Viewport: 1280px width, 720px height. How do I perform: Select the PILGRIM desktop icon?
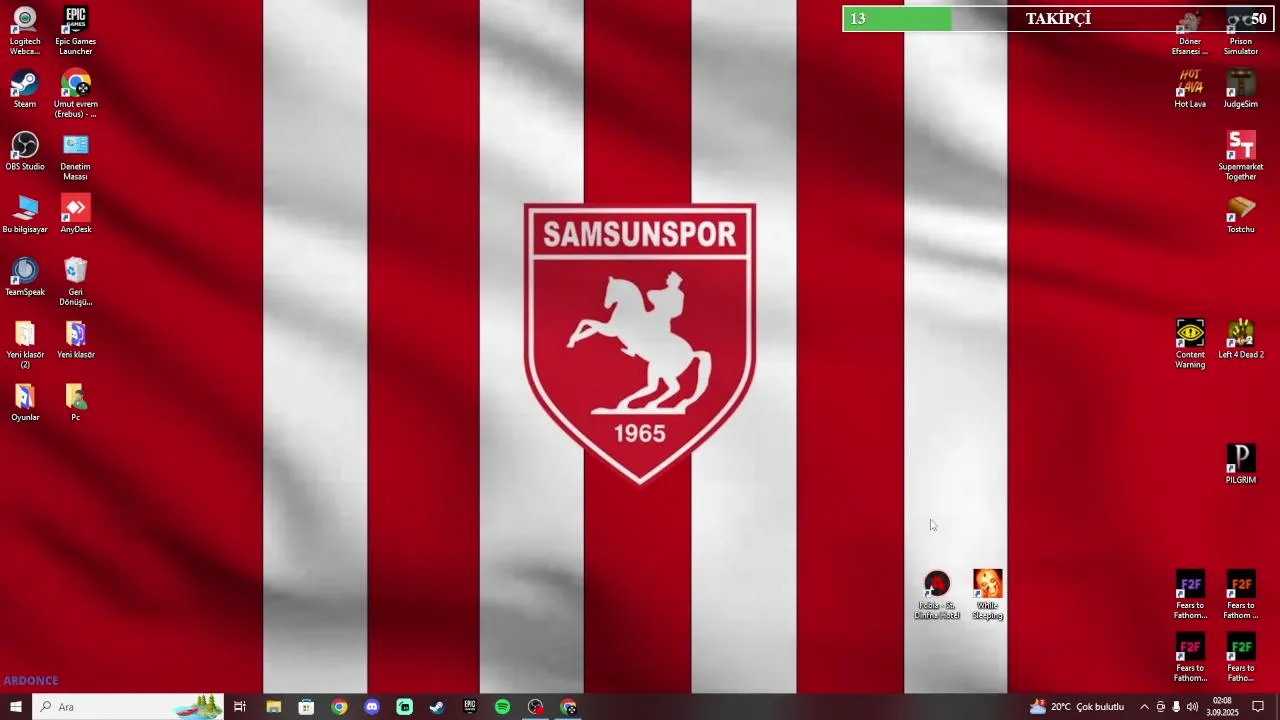pyautogui.click(x=1241, y=465)
